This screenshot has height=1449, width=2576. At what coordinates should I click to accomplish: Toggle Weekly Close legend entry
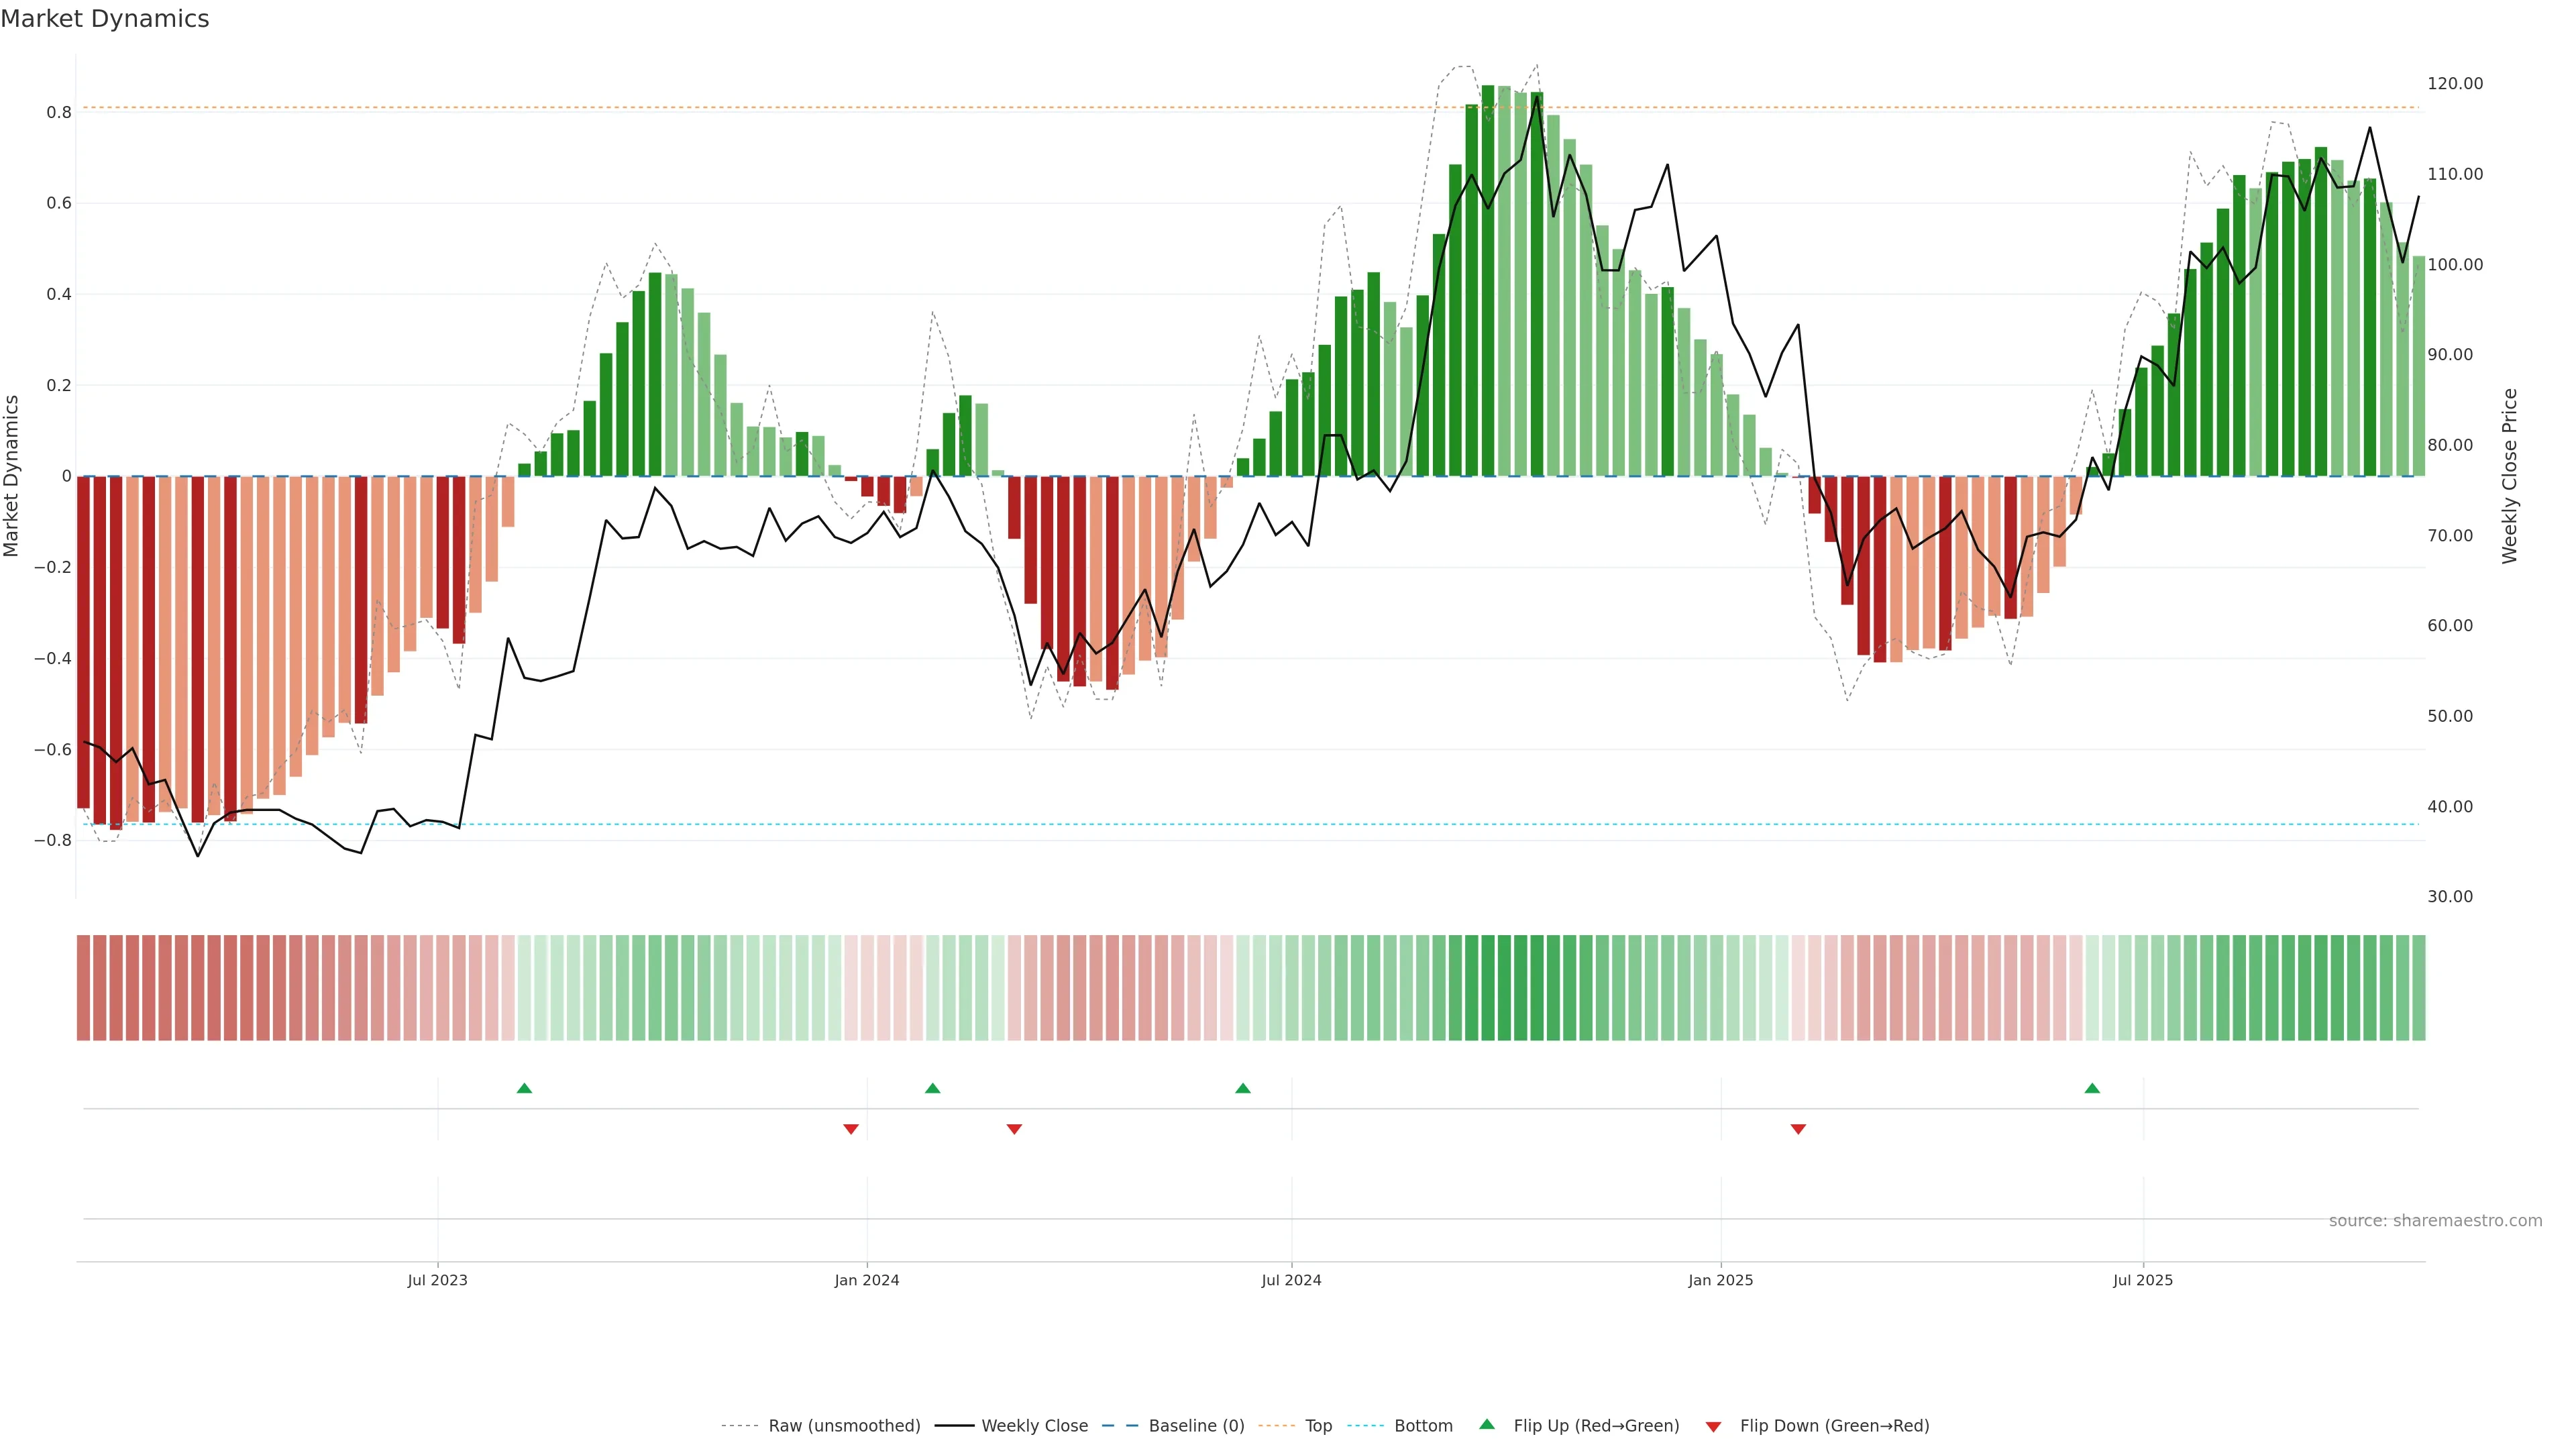[1034, 1426]
